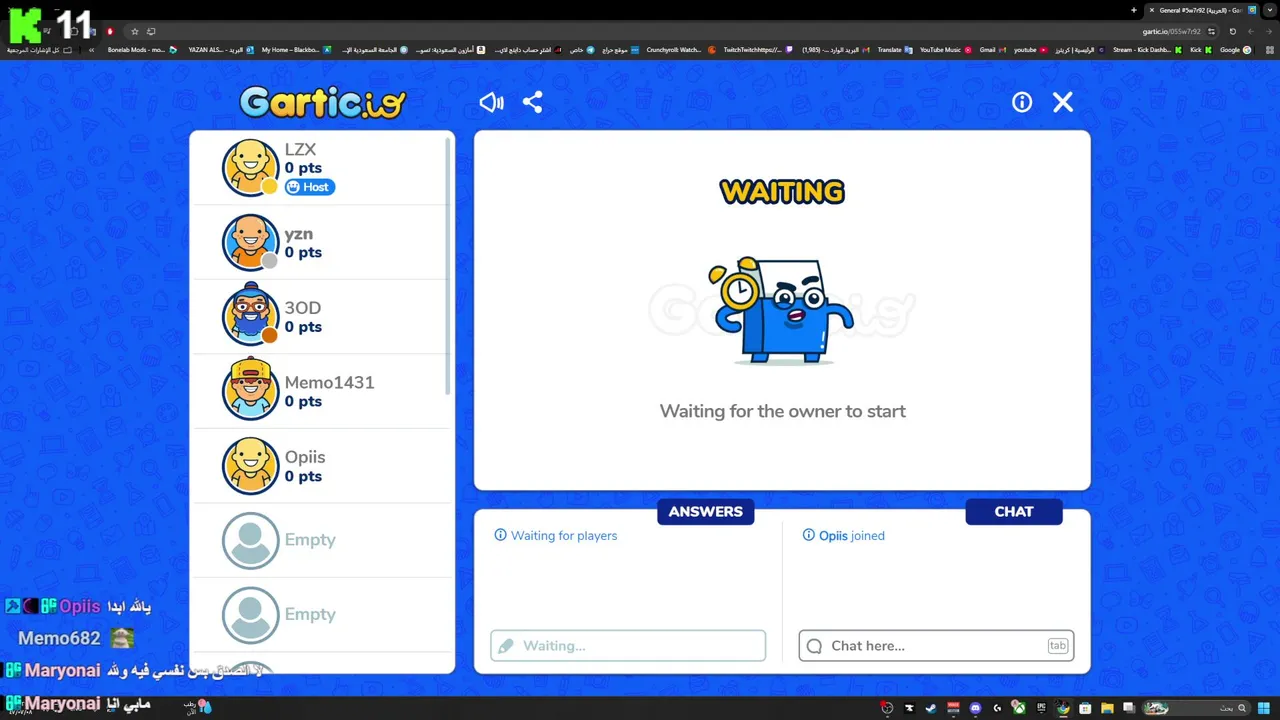Open Task View from taskbar

point(1129,708)
